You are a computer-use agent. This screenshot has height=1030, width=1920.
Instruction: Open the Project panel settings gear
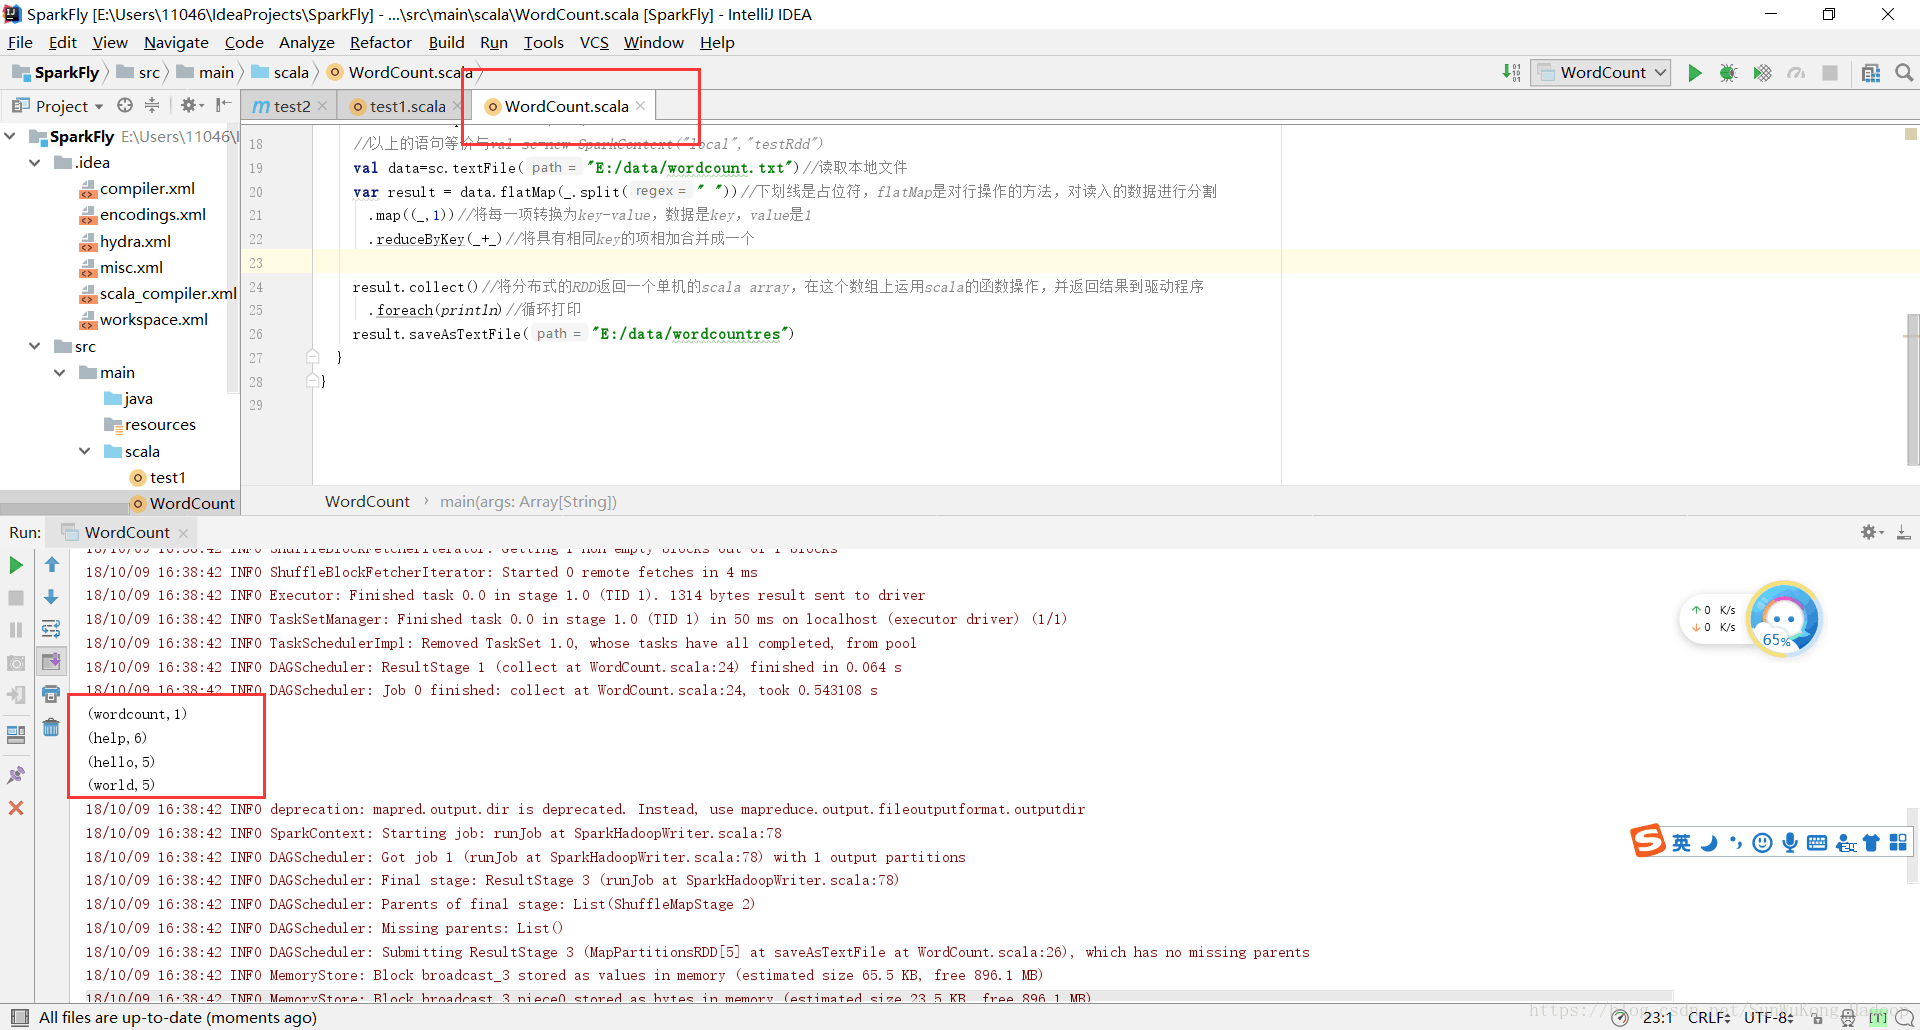coord(189,105)
